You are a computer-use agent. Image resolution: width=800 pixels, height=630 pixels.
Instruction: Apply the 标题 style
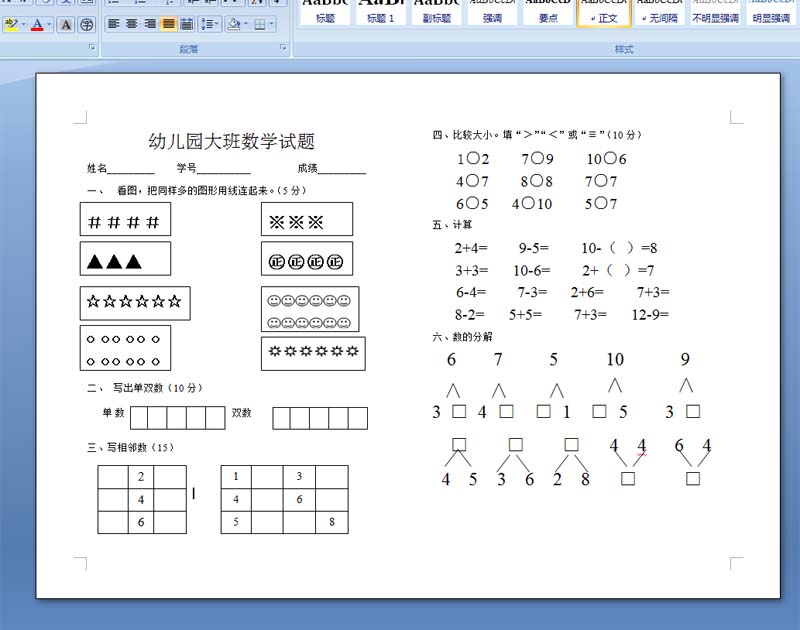pyautogui.click(x=325, y=11)
